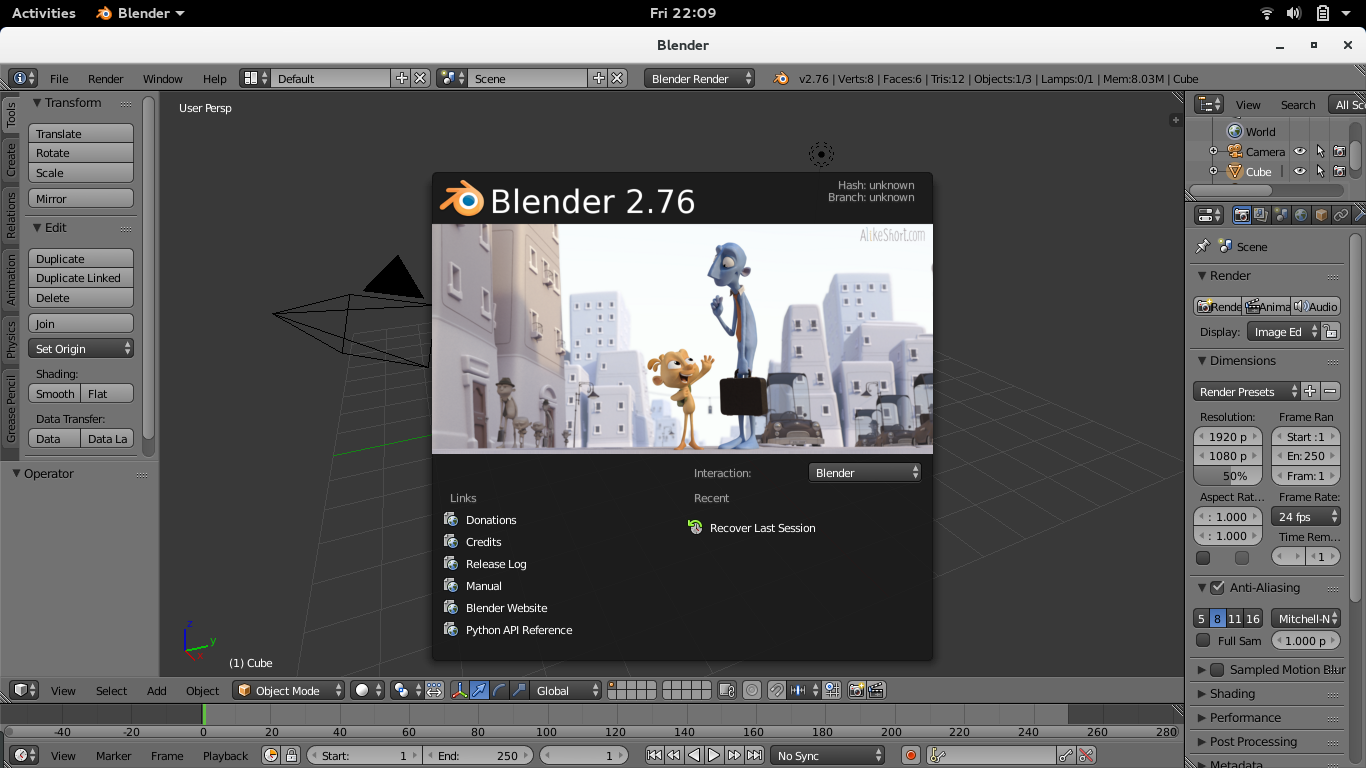Toggle the 3D manipulator axes icon
The height and width of the screenshot is (768, 1366).
tap(459, 691)
